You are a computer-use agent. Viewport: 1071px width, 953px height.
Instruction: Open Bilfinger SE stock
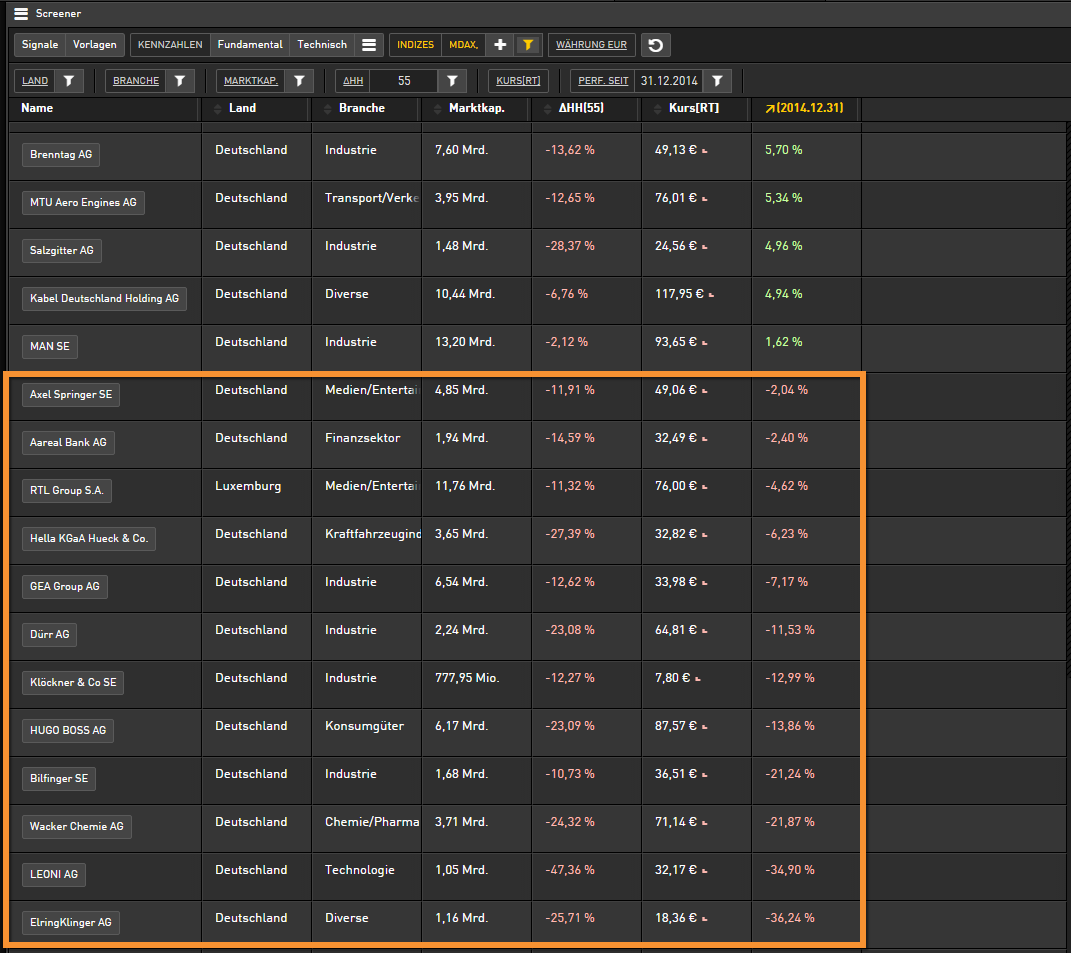[x=59, y=778]
